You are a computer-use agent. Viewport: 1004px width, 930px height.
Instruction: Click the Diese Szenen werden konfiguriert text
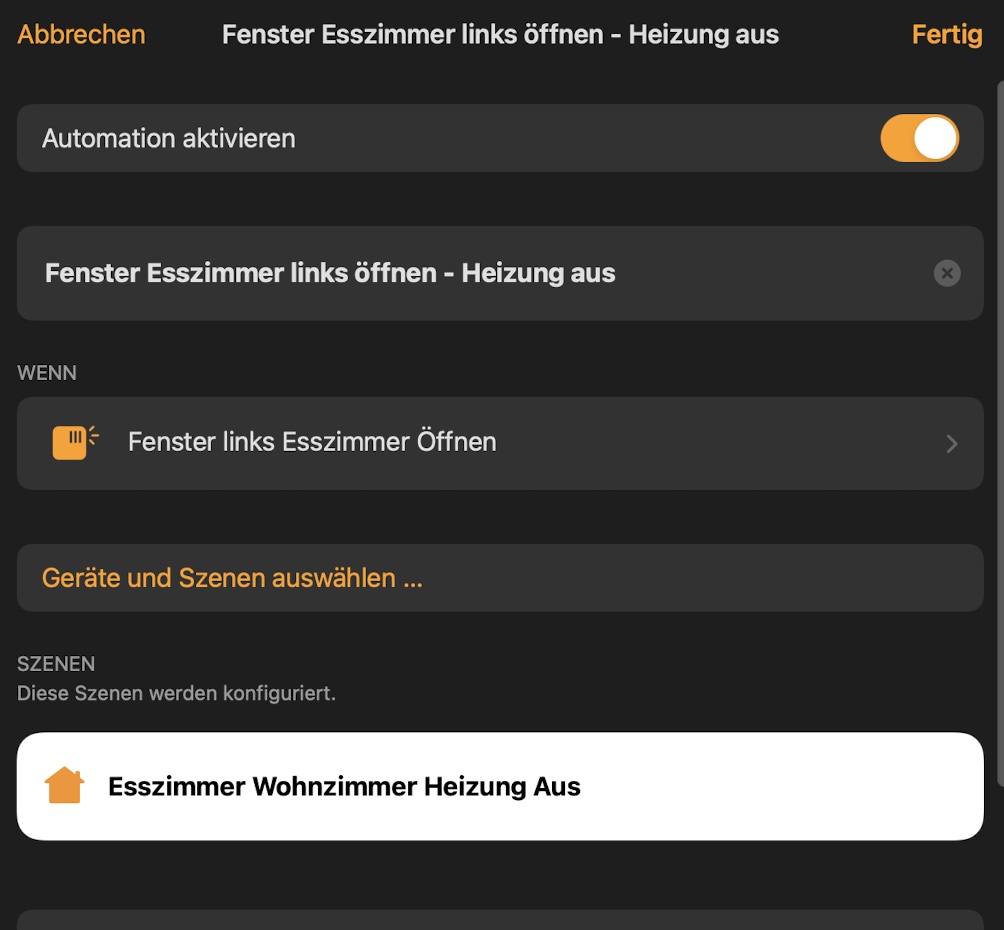coord(176,693)
